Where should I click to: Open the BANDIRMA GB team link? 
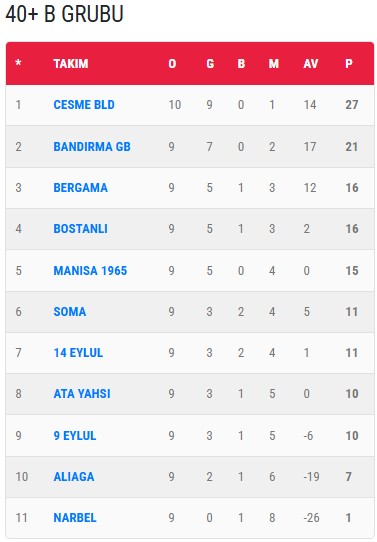tap(92, 147)
